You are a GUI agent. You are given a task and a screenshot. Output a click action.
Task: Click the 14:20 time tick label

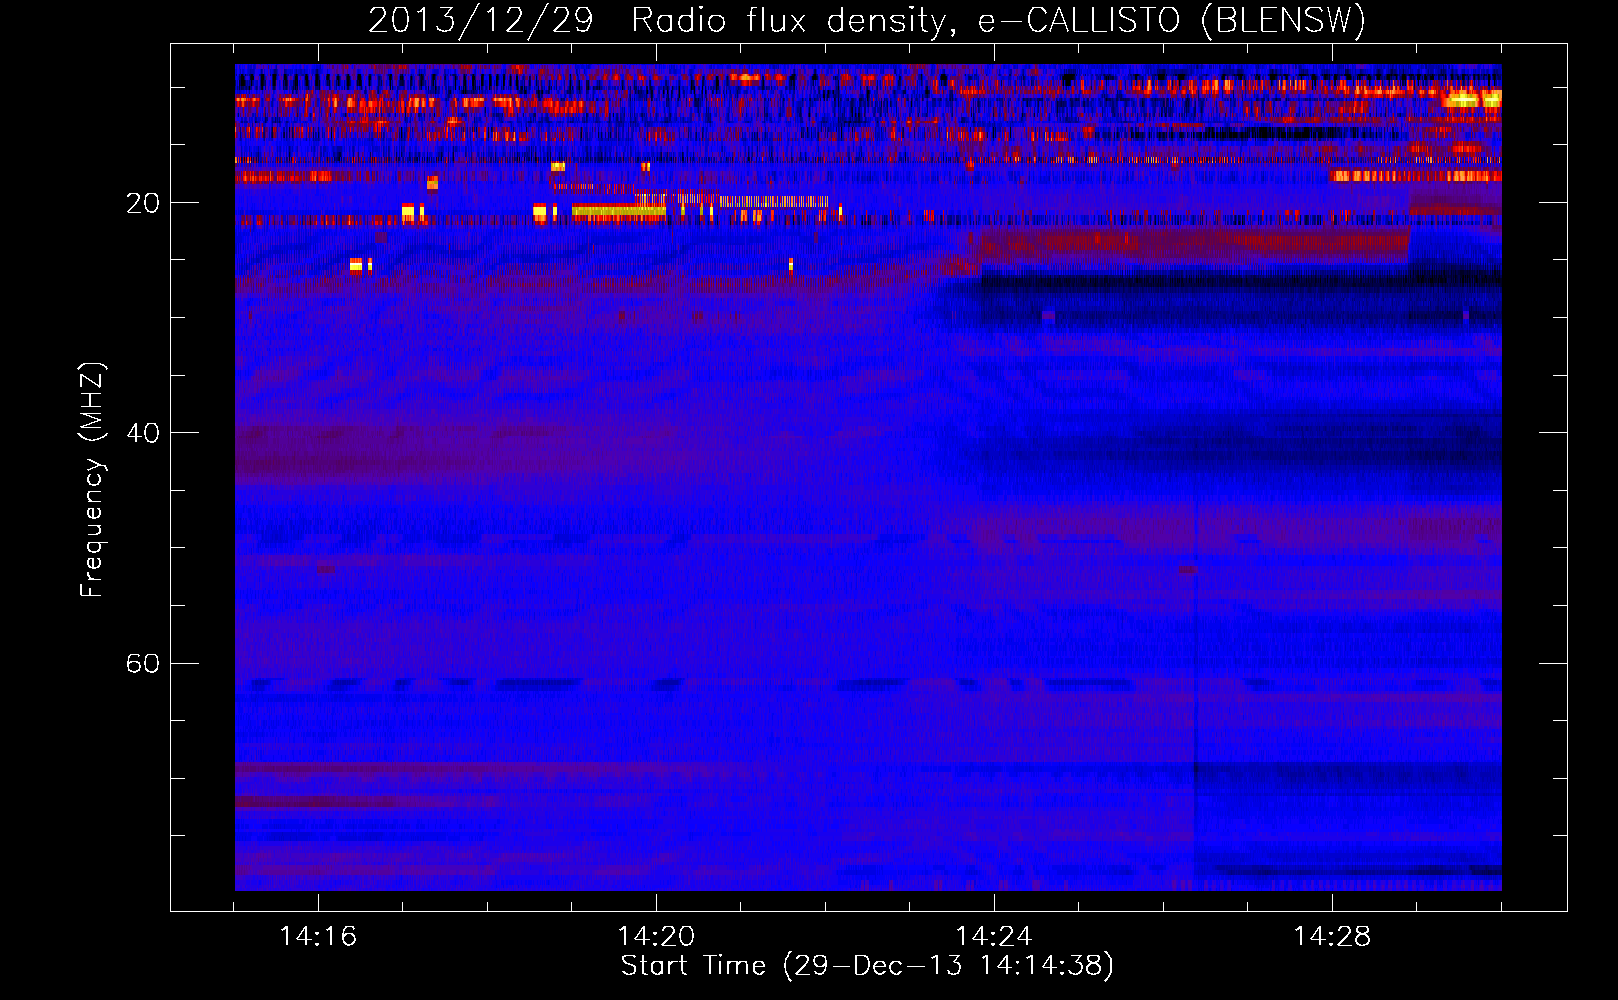tap(656, 936)
